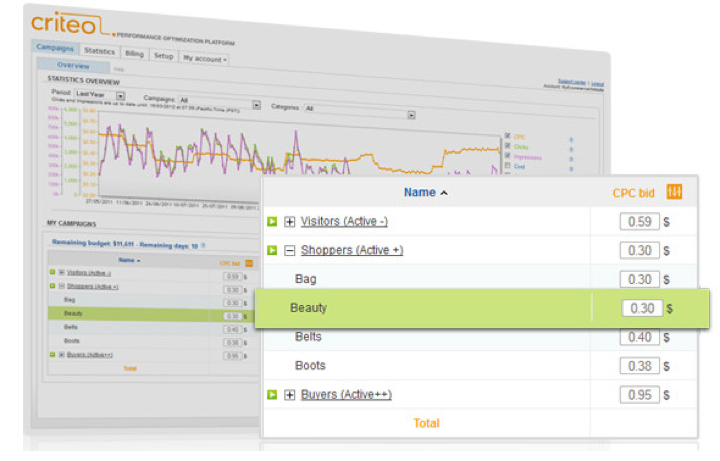The image size is (720, 461).
Task: Open the Billing tab
Action: click(x=134, y=53)
